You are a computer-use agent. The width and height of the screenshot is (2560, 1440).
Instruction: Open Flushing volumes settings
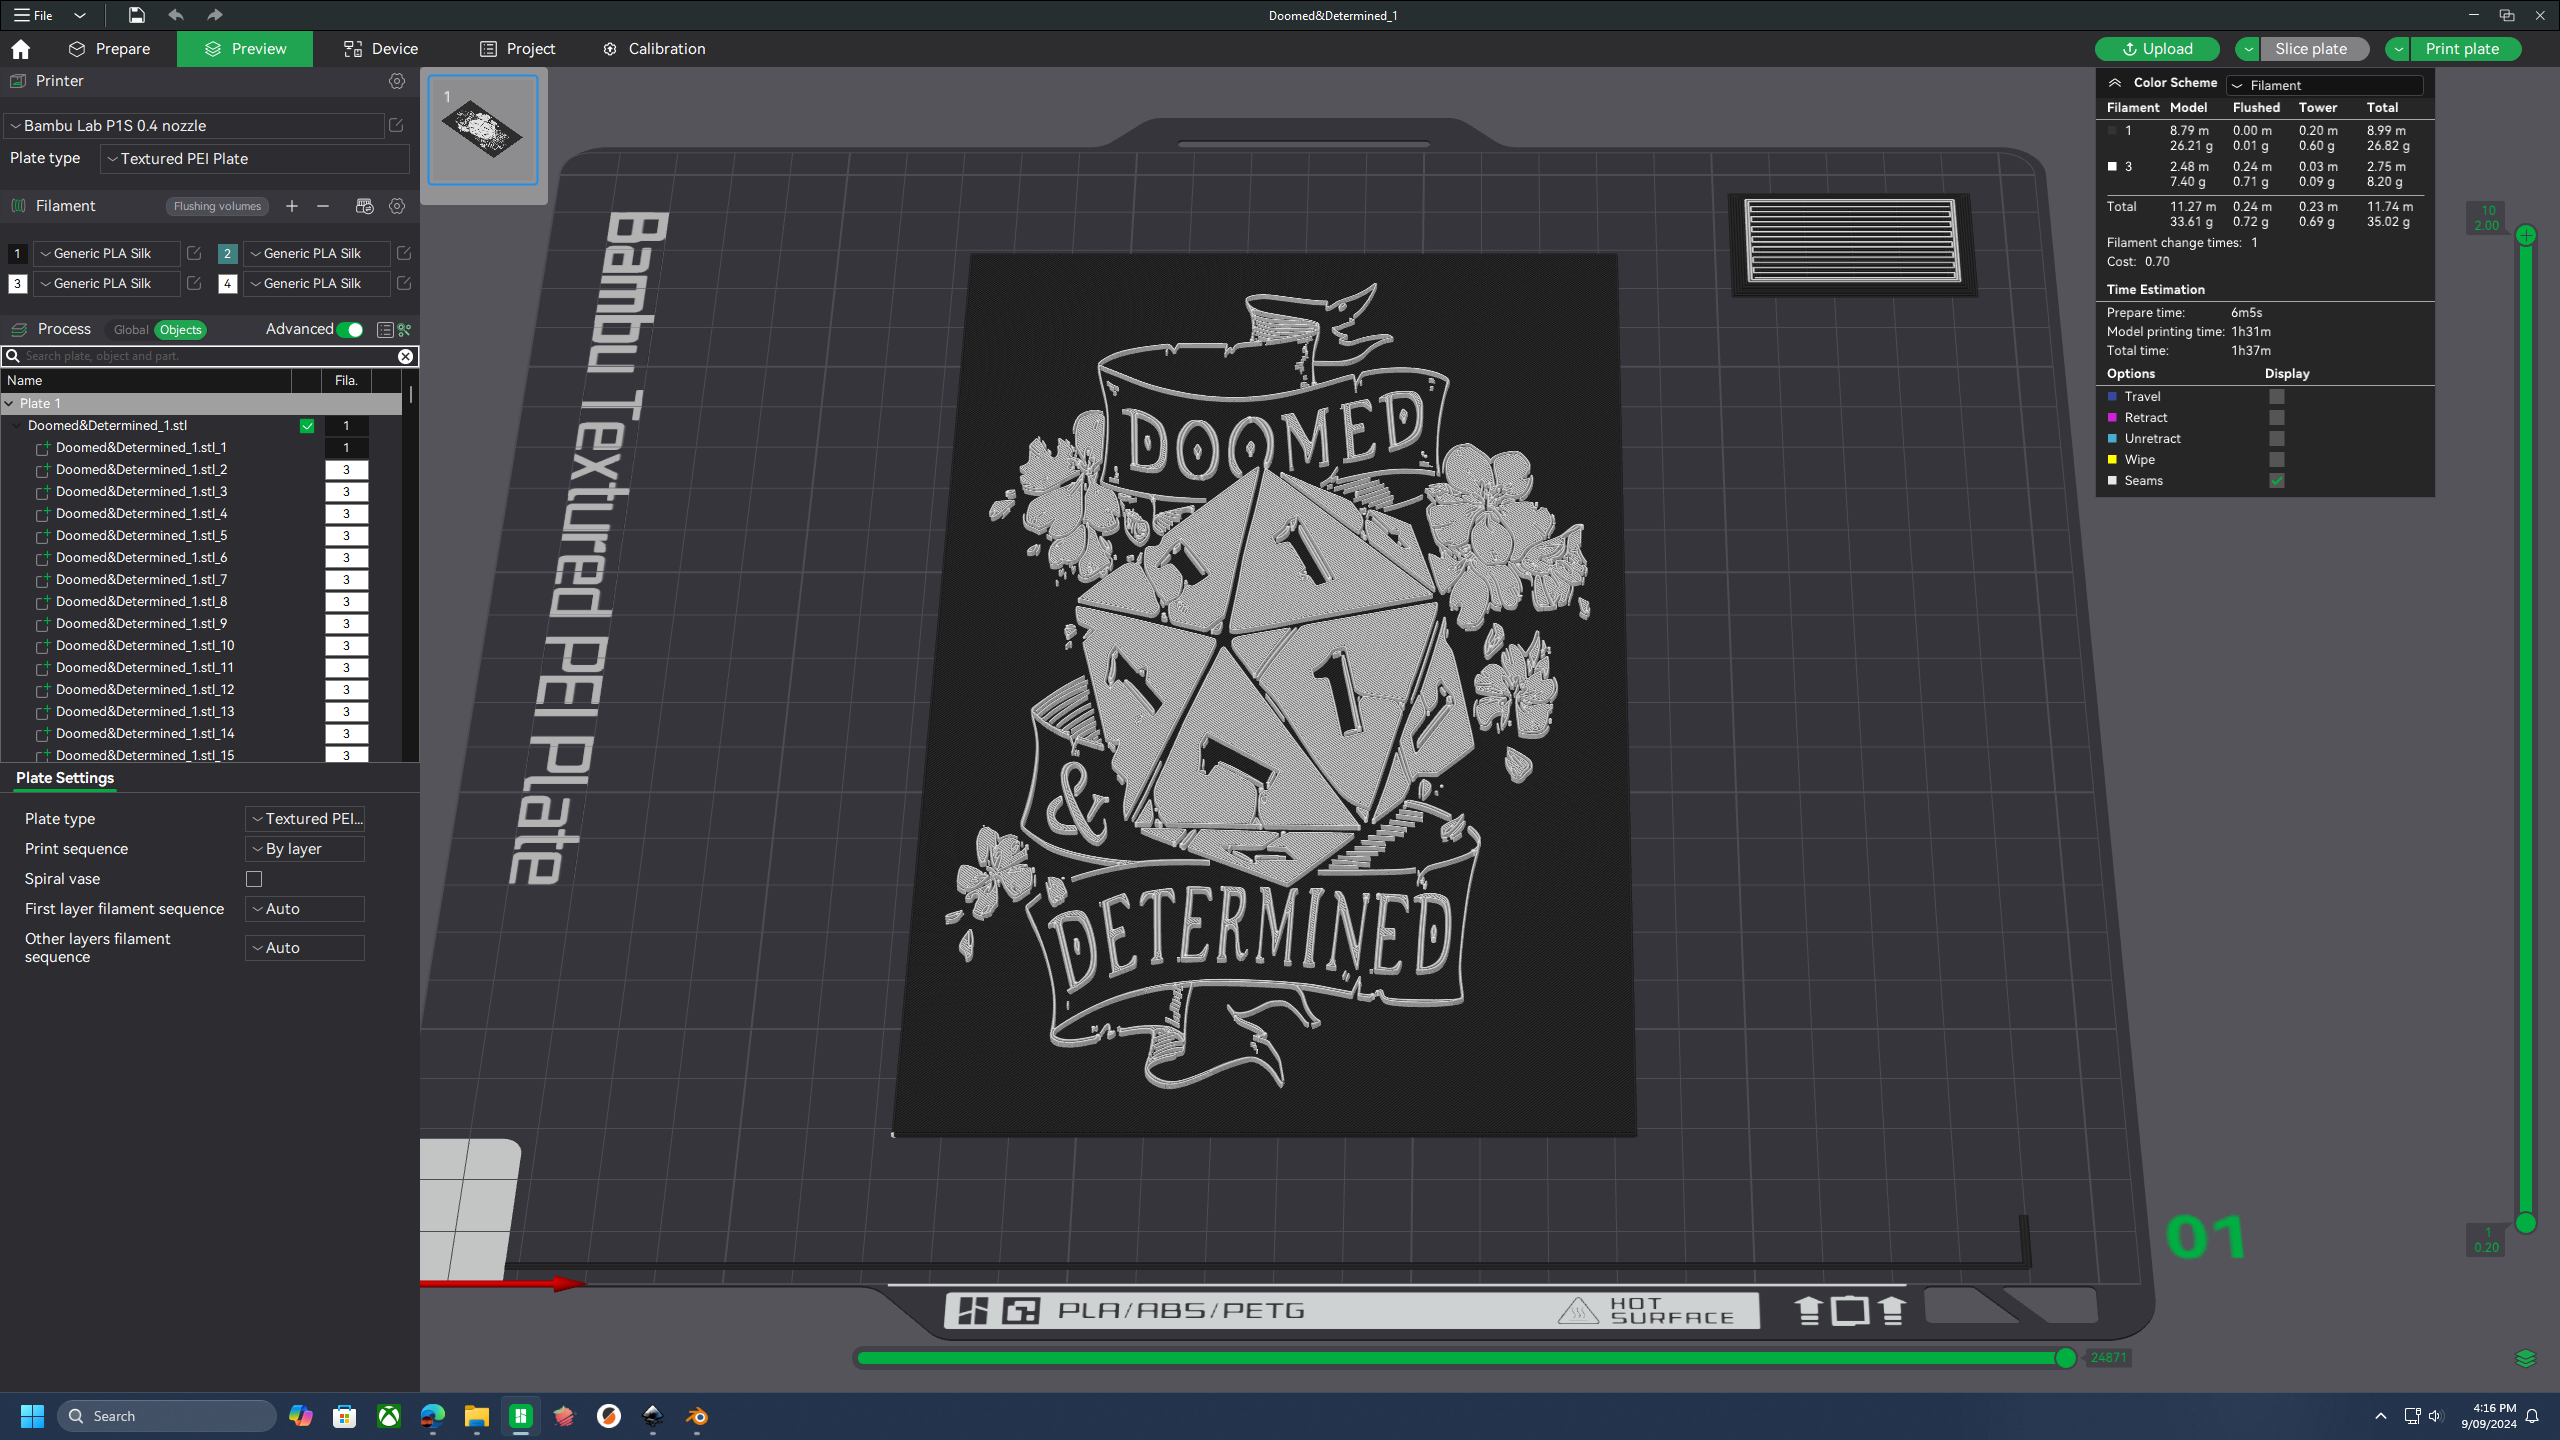tap(217, 206)
